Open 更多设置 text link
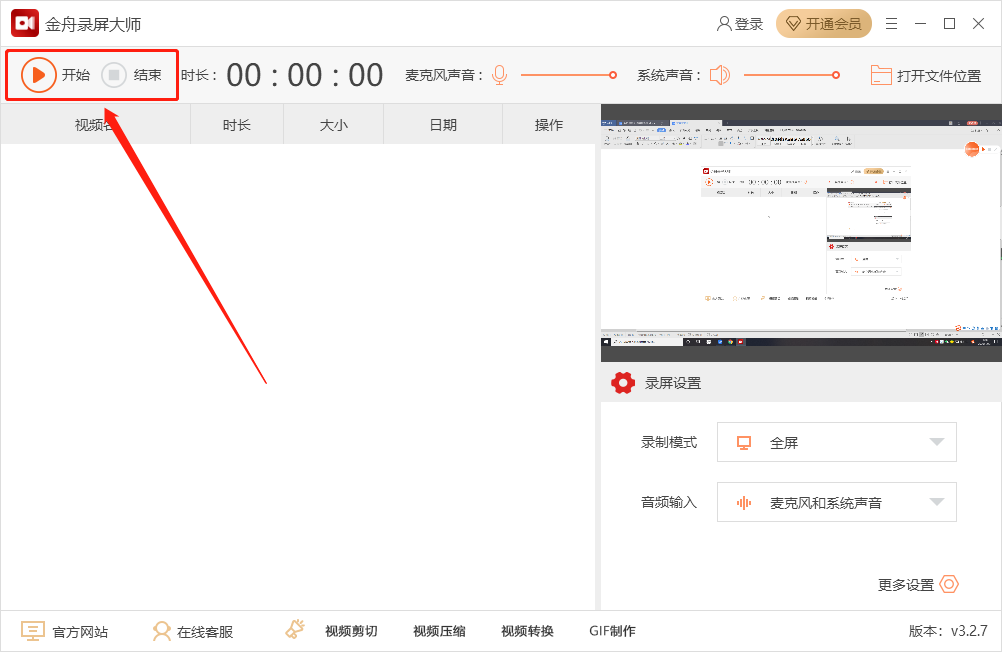The image size is (1002, 652). pos(906,585)
